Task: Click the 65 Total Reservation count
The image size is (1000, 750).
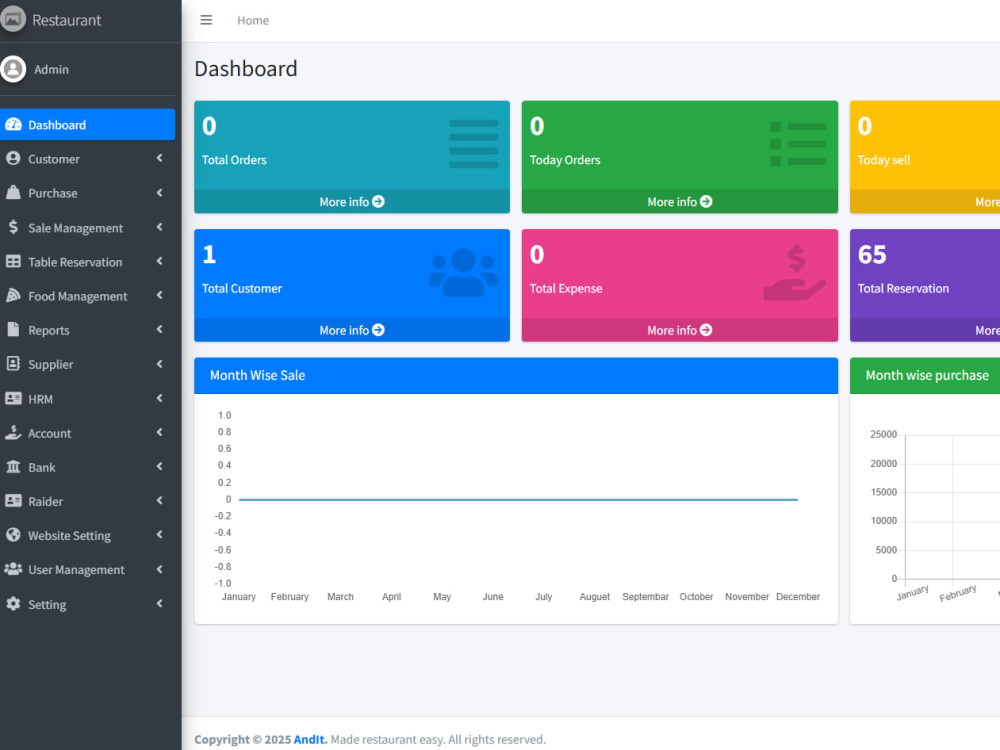Action: [872, 254]
